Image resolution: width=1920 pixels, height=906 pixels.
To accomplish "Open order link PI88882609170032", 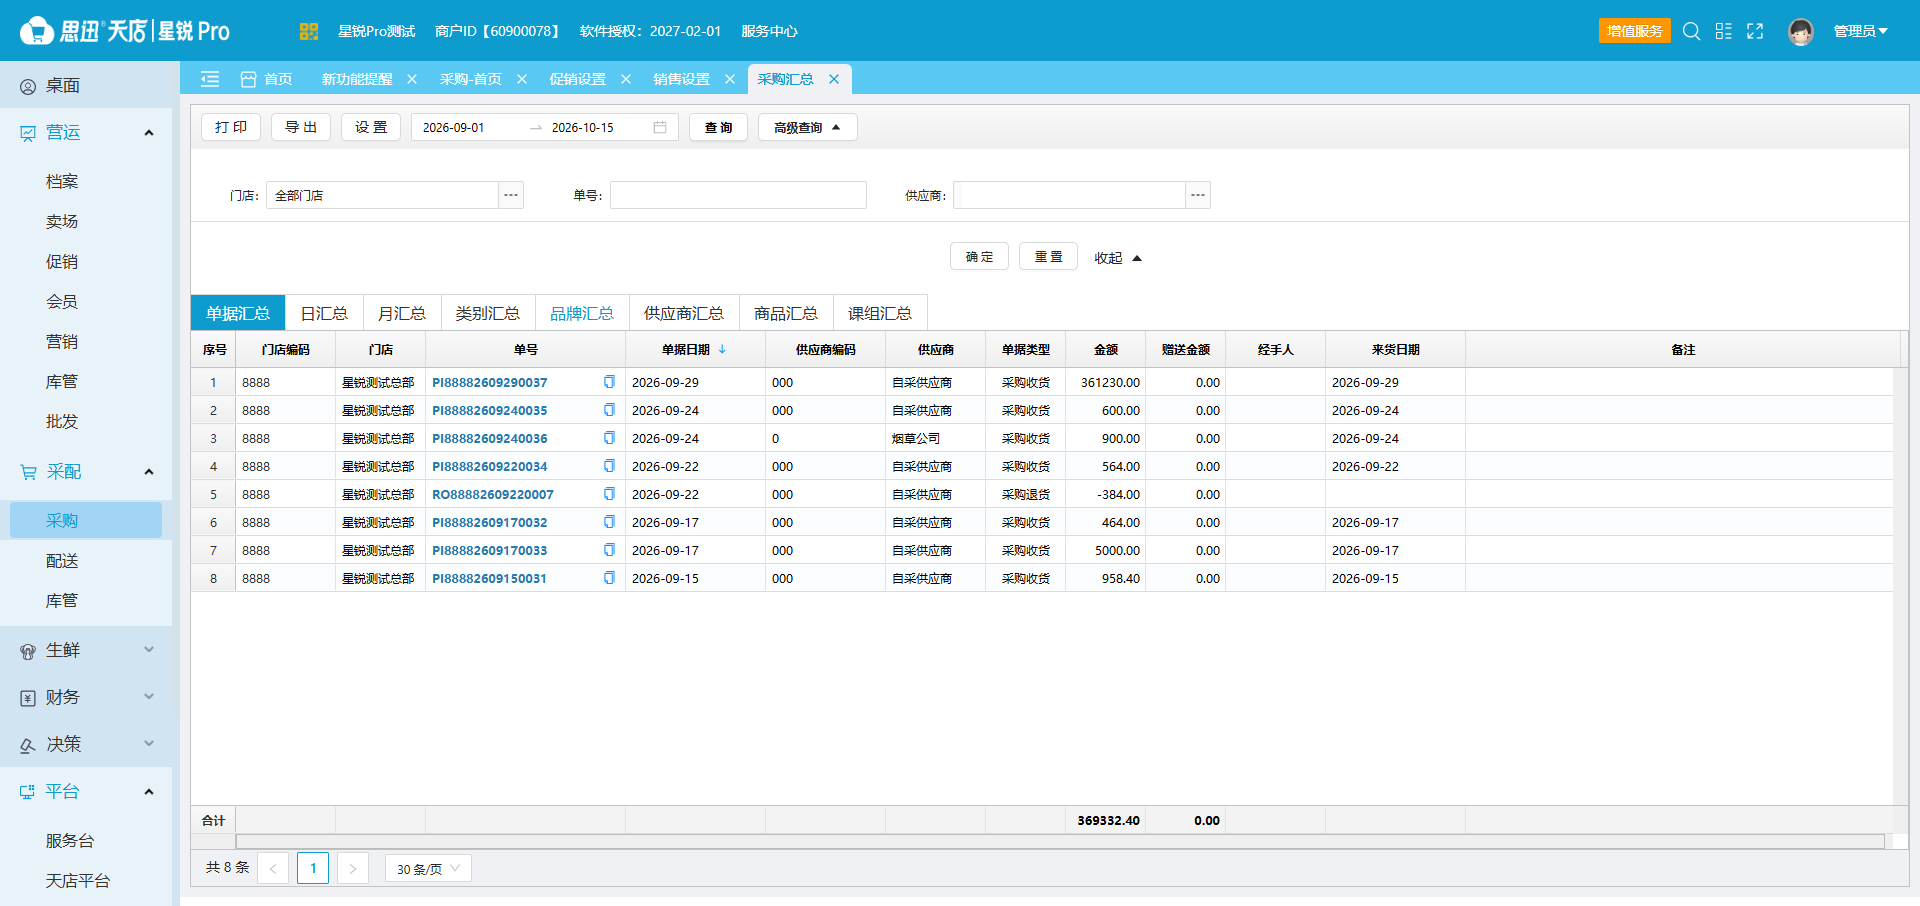I will coord(489,522).
